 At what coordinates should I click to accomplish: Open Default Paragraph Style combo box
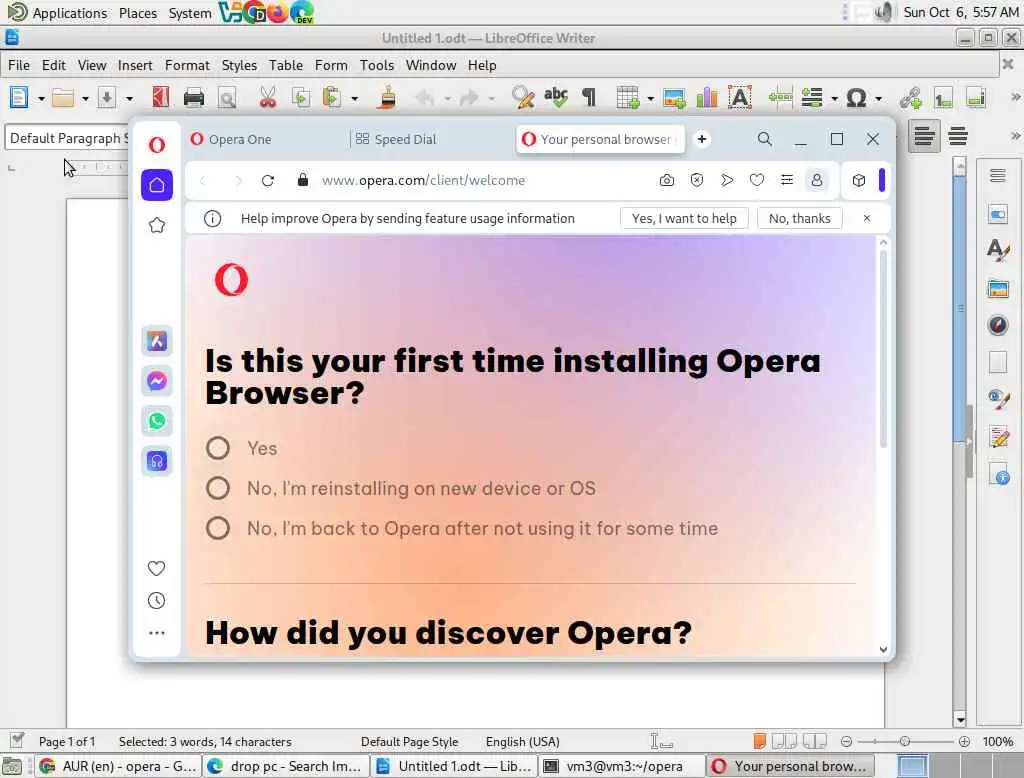point(68,138)
